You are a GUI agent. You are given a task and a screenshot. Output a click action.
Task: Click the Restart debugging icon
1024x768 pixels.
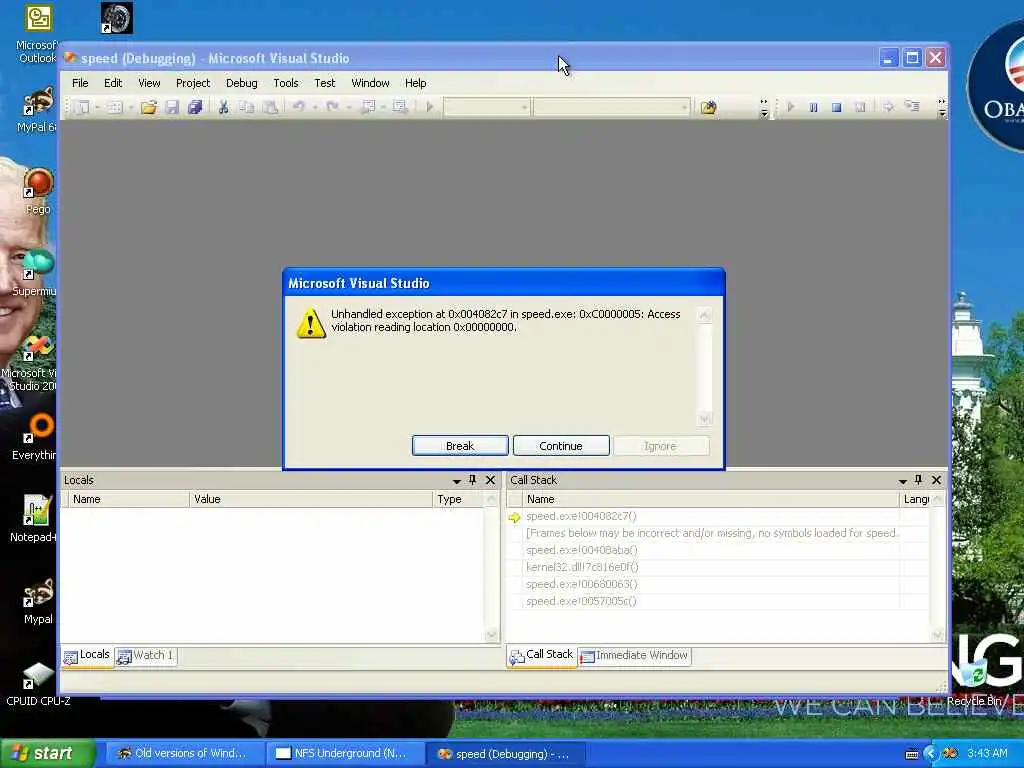coord(860,107)
